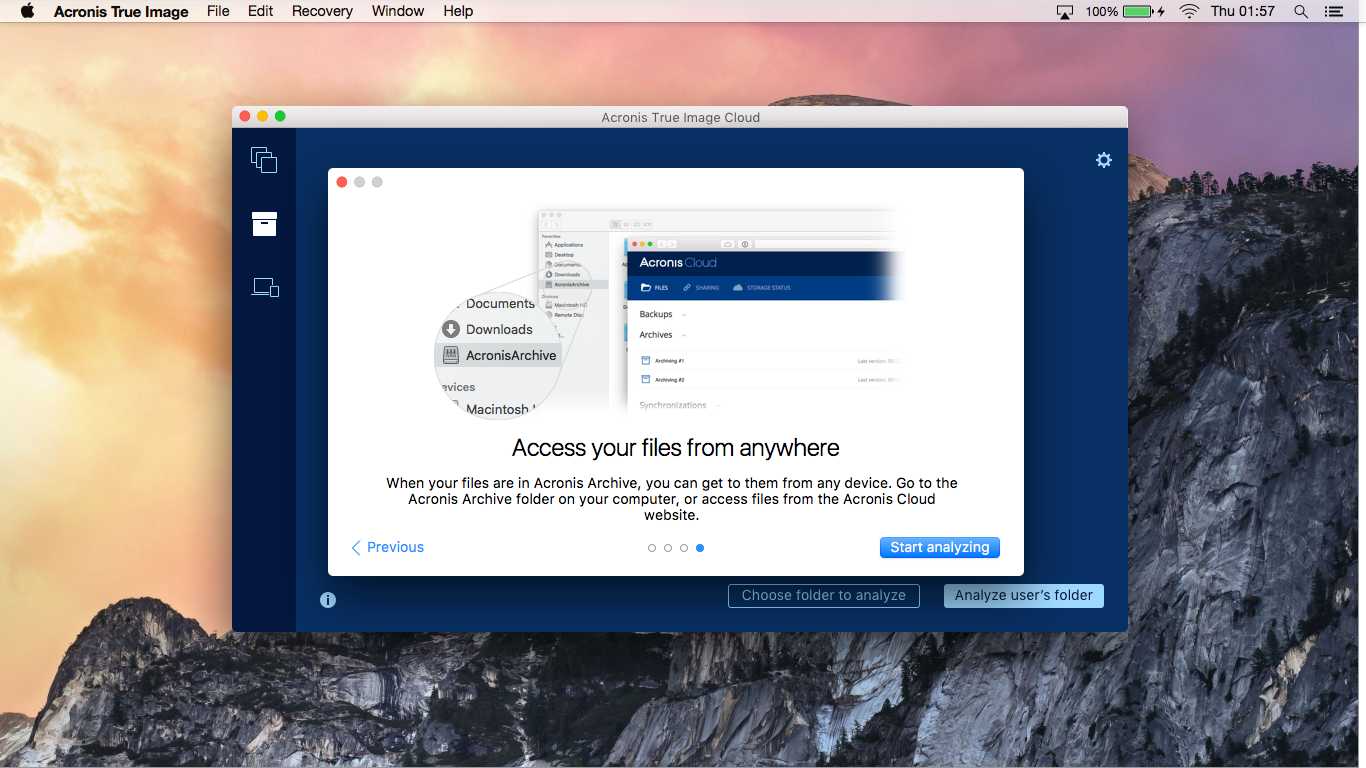Open the Acronis True Image app menu
The image size is (1366, 768).
tap(121, 11)
